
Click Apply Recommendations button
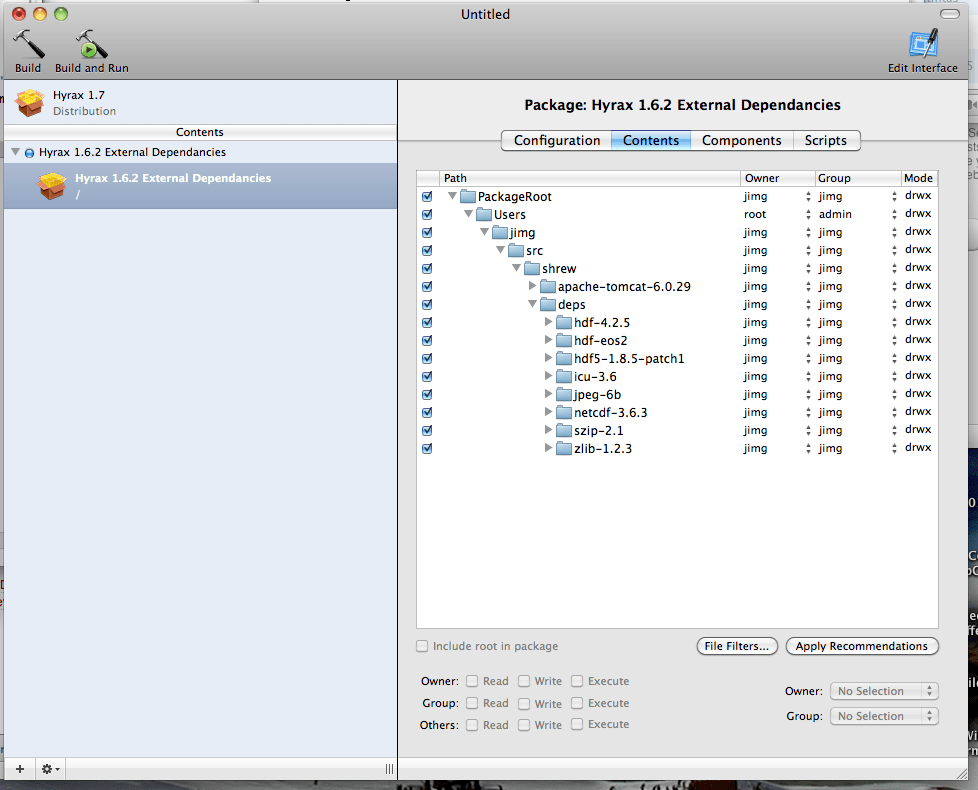point(862,646)
